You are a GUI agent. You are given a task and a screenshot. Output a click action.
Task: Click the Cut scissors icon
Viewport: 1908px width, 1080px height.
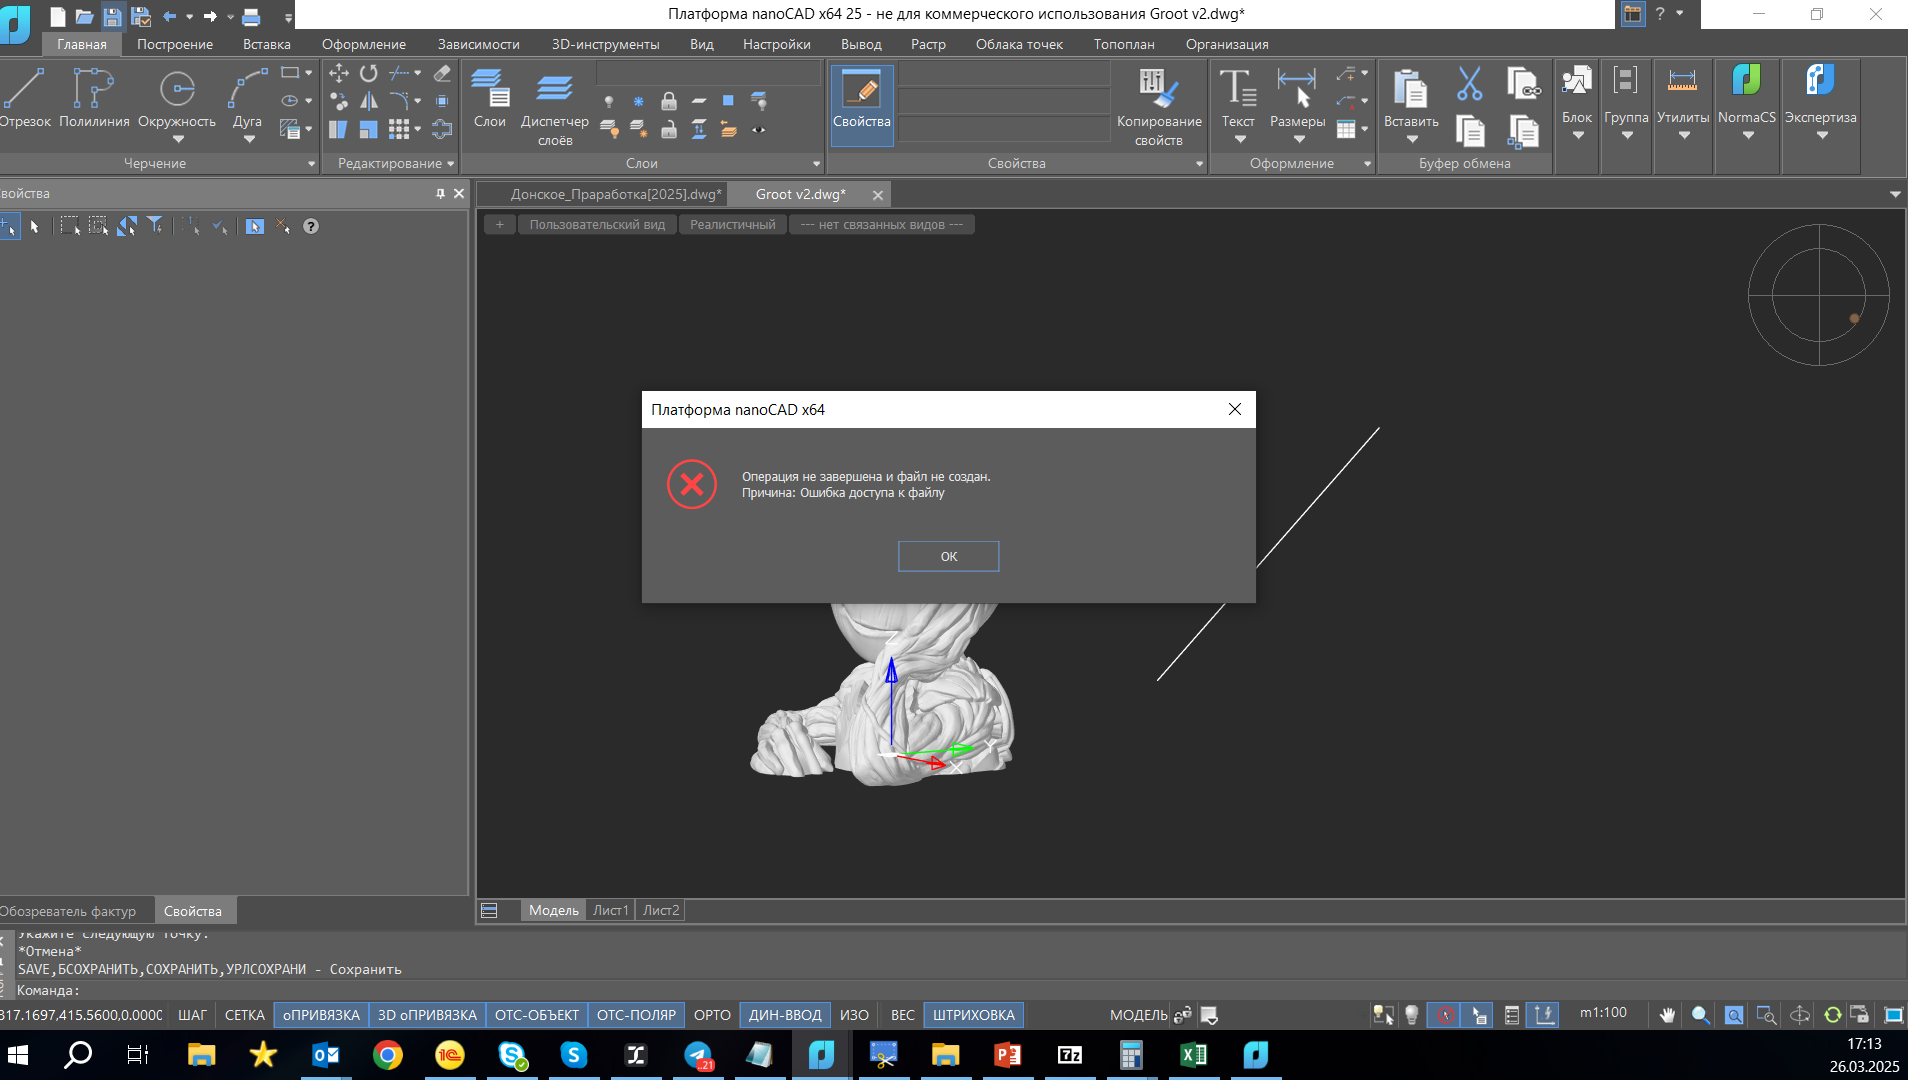pos(1469,84)
